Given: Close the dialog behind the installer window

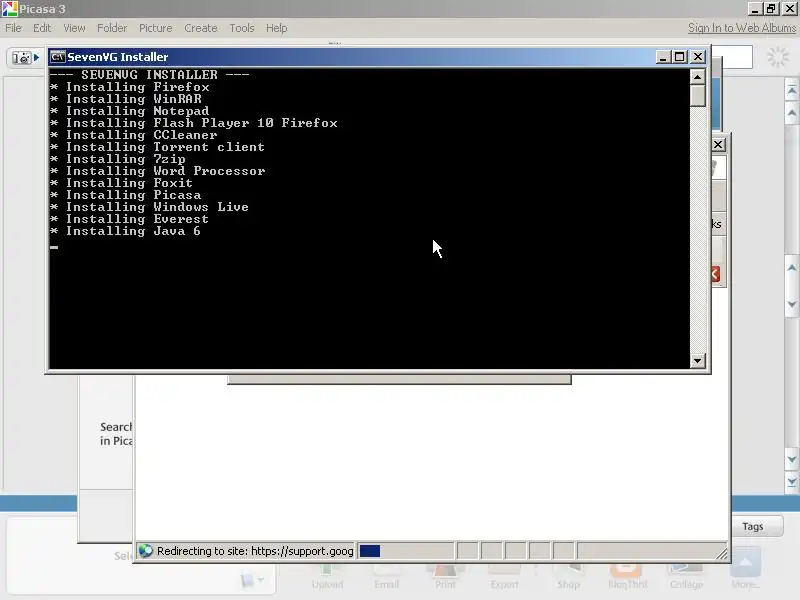Looking at the screenshot, I should 718,144.
